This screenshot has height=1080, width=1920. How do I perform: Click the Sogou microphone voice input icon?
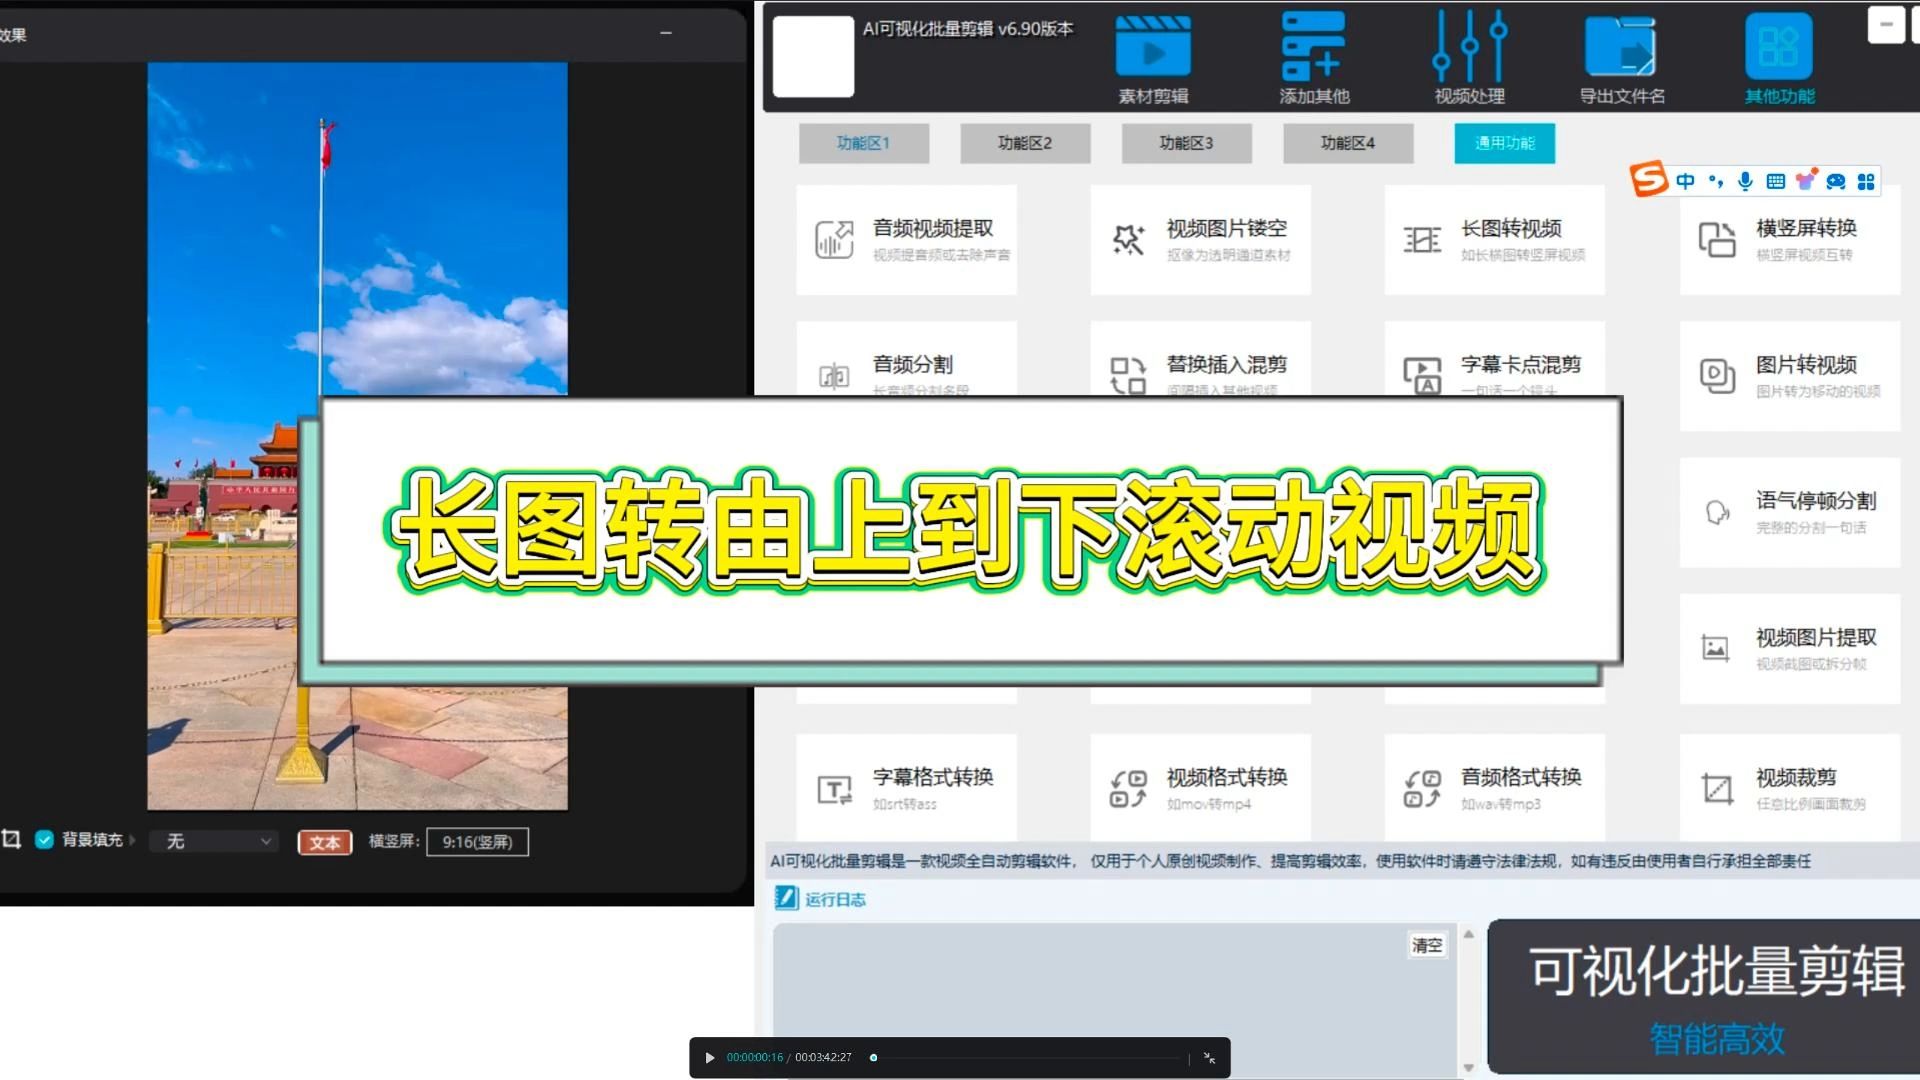(1745, 181)
